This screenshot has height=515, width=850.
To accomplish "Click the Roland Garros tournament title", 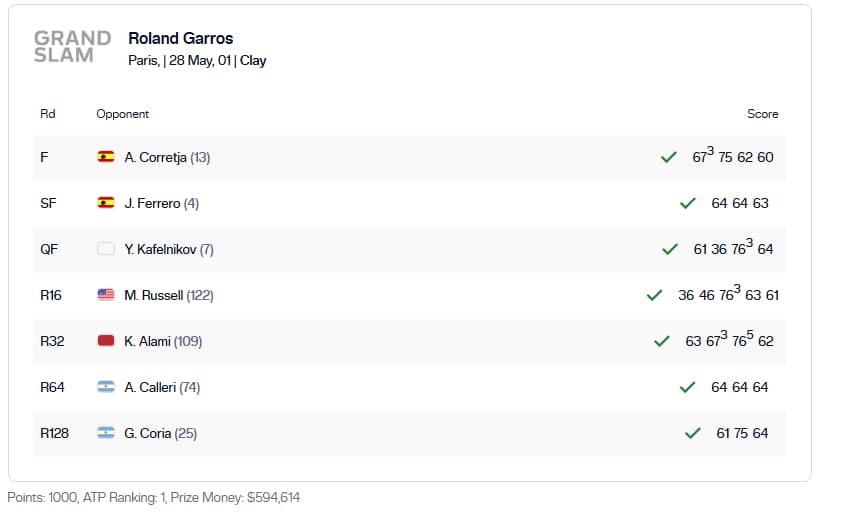I will pyautogui.click(x=181, y=38).
